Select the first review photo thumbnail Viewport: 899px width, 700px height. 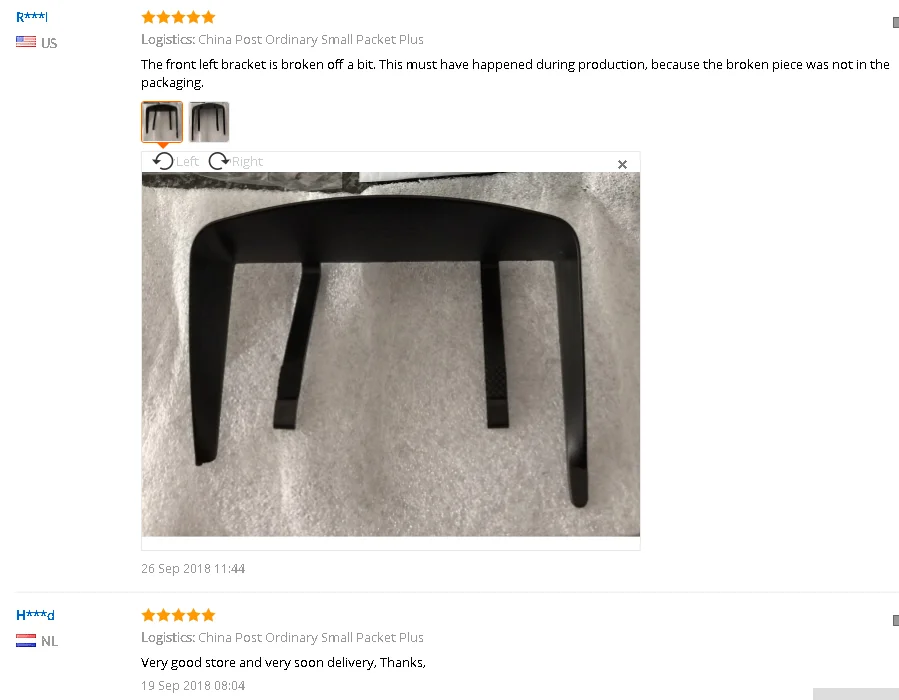pyautogui.click(x=162, y=122)
